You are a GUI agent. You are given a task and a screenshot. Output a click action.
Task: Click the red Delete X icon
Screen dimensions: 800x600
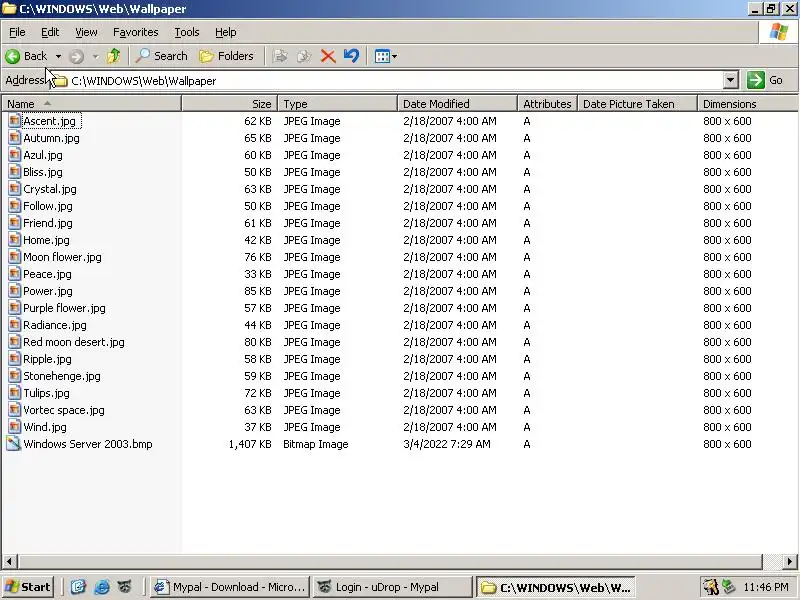[328, 56]
